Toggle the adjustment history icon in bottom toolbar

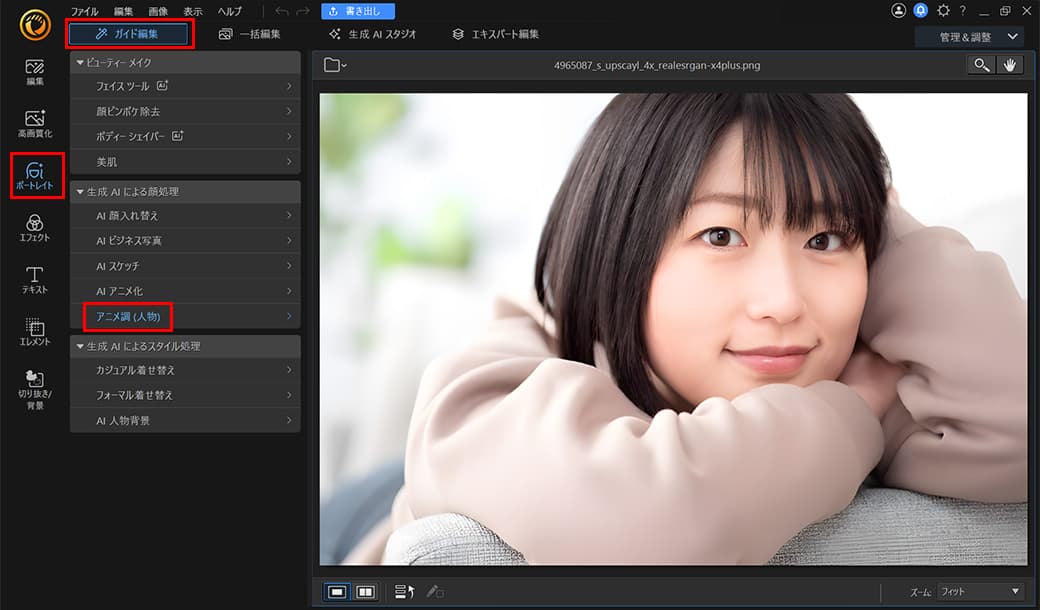pos(404,592)
